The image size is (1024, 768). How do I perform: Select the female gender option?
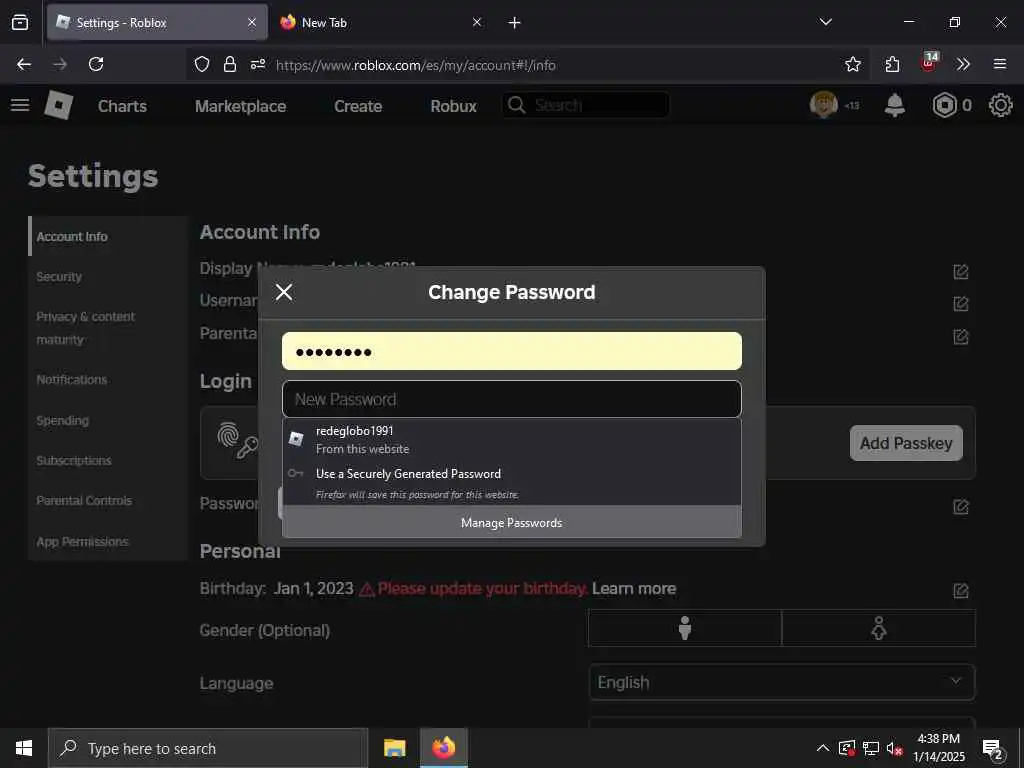click(878, 628)
